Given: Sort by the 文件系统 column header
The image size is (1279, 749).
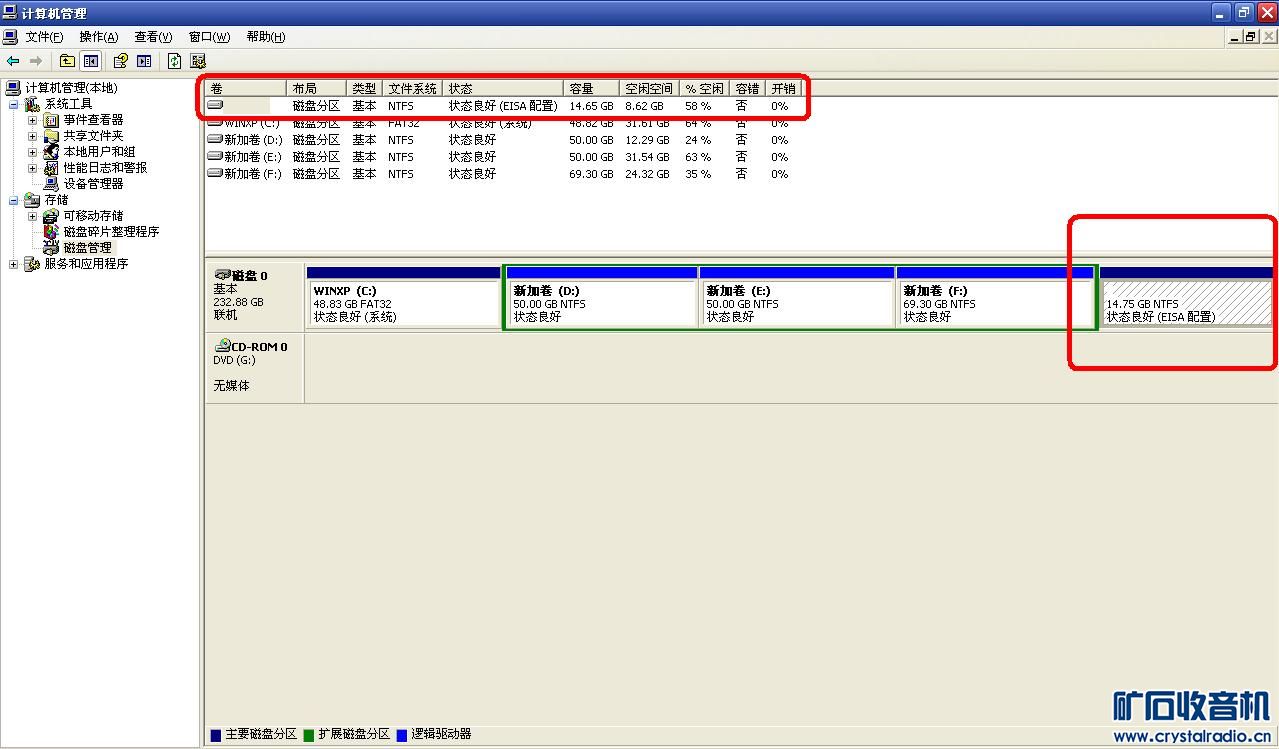Looking at the screenshot, I should pos(413,89).
